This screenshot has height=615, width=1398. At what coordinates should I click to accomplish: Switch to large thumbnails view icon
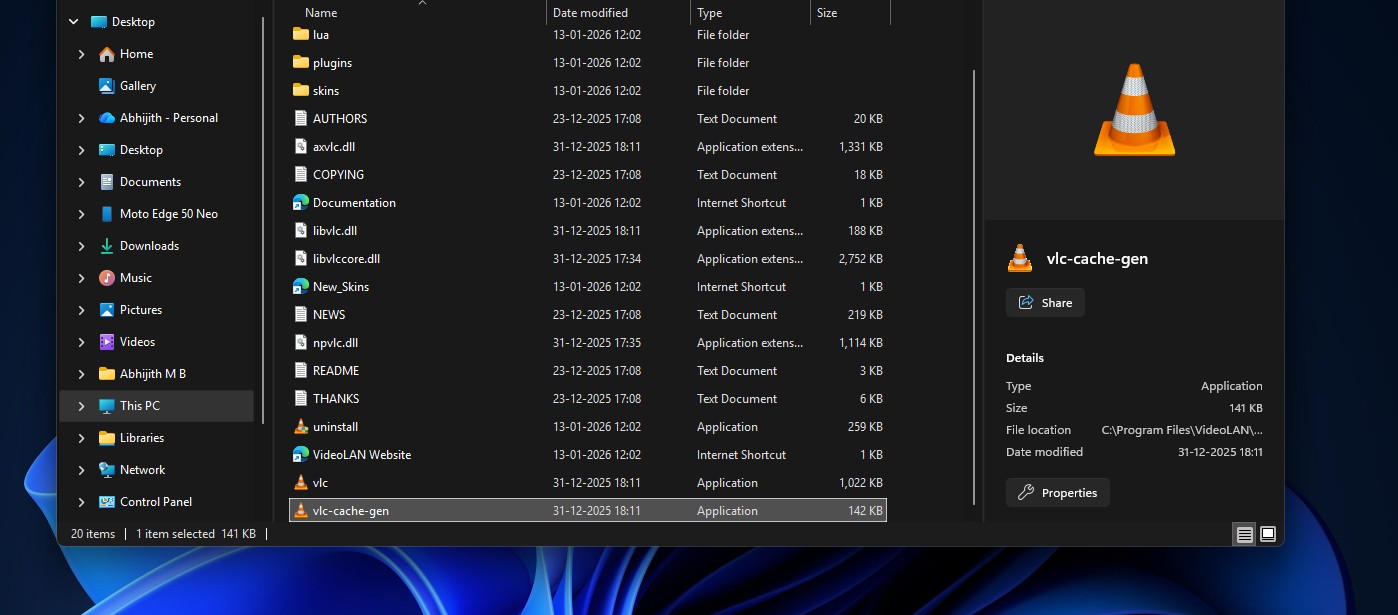(x=1268, y=534)
